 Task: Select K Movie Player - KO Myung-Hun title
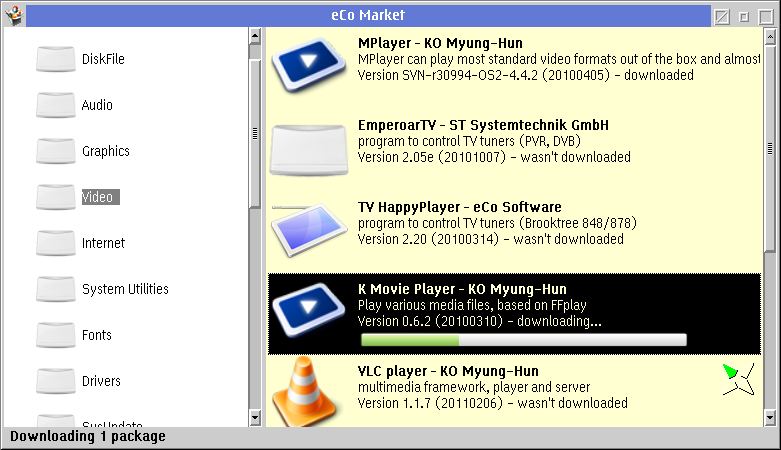pyautogui.click(x=462, y=289)
